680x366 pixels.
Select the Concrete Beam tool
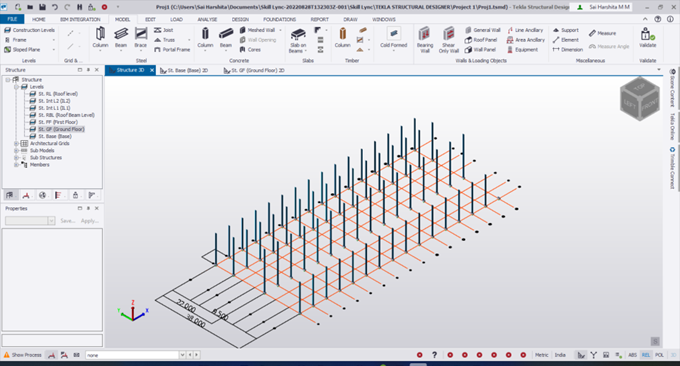[226, 38]
